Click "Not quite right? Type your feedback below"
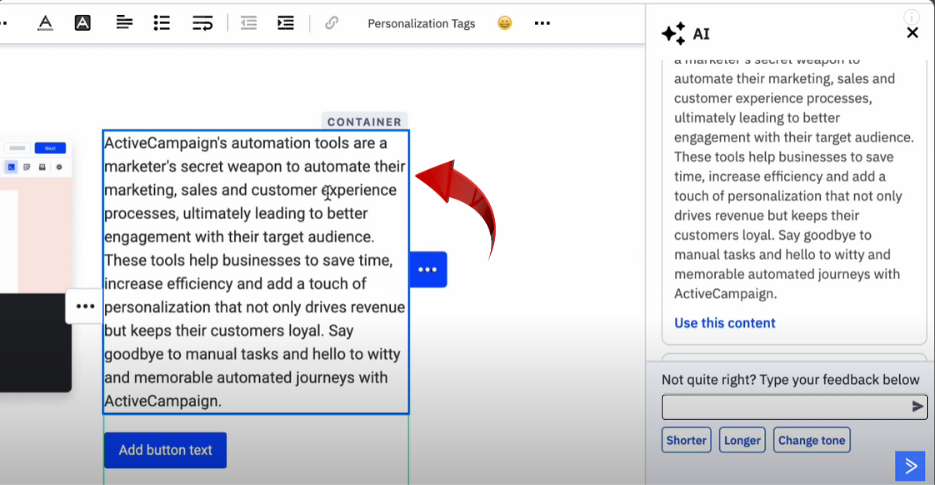 [x=790, y=379]
